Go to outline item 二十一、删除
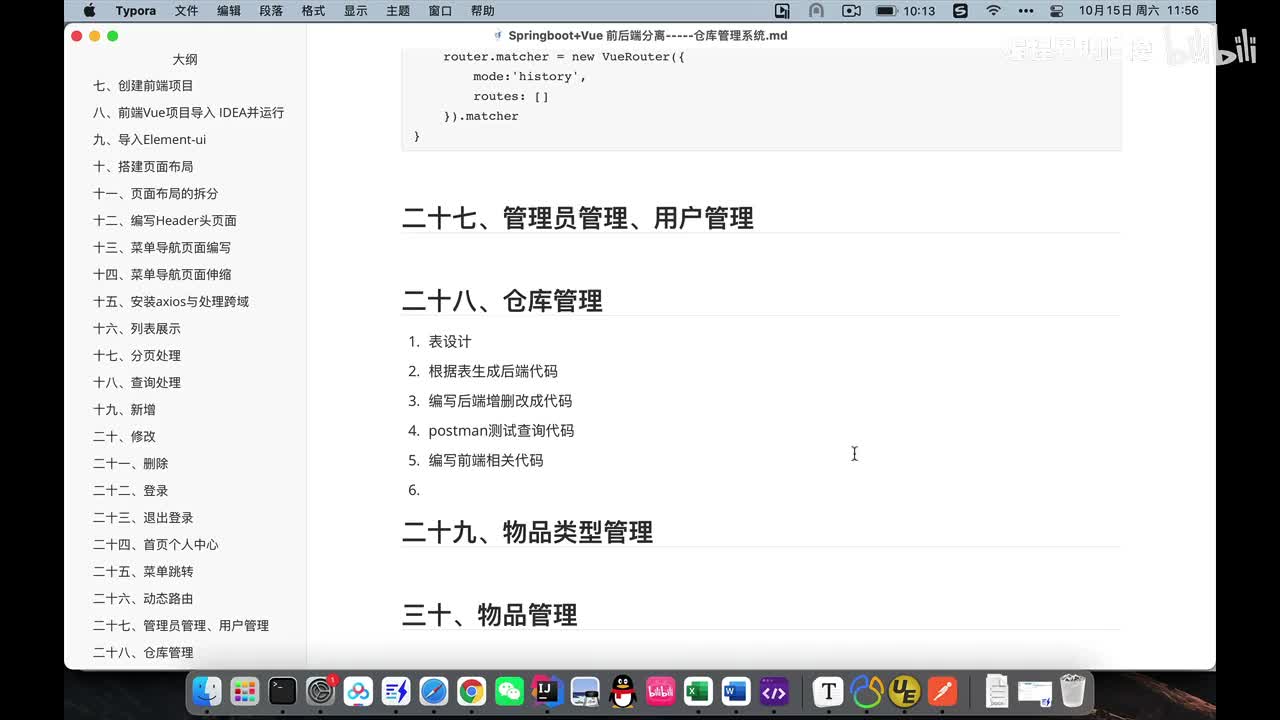The image size is (1280, 720). [131, 464]
